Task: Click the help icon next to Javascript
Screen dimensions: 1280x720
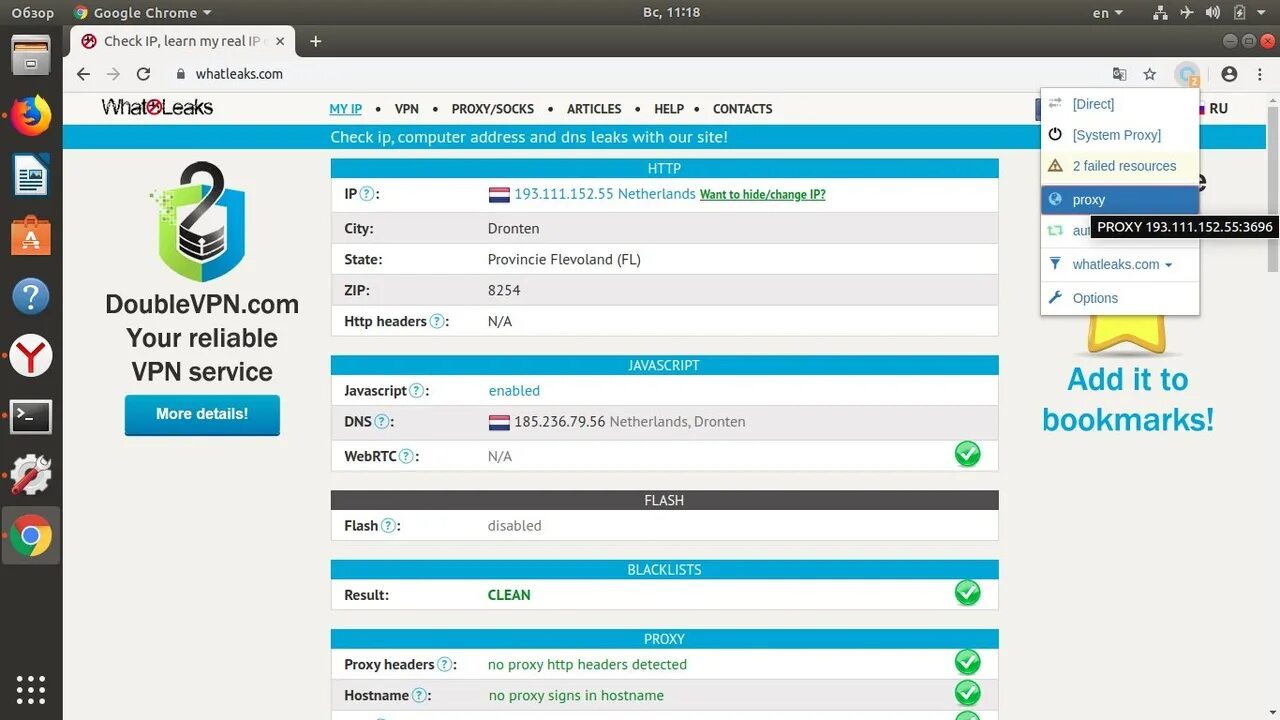Action: click(x=416, y=391)
